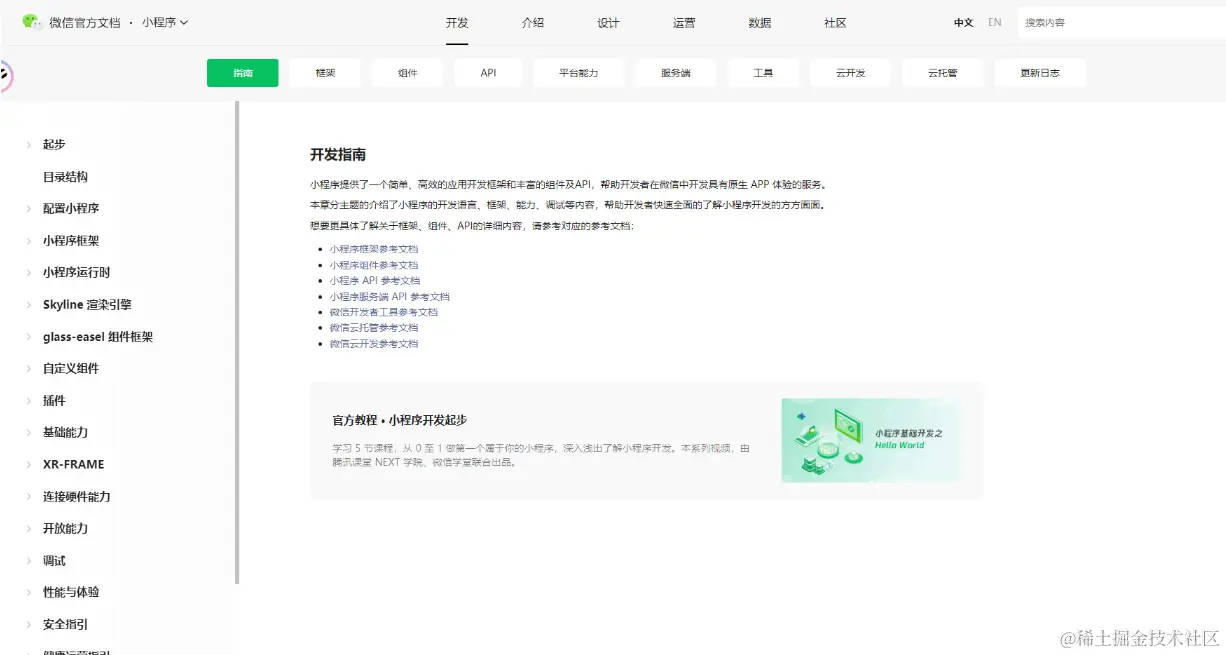
Task: Expand the 插件 chevron in sidebar
Action: tap(28, 401)
